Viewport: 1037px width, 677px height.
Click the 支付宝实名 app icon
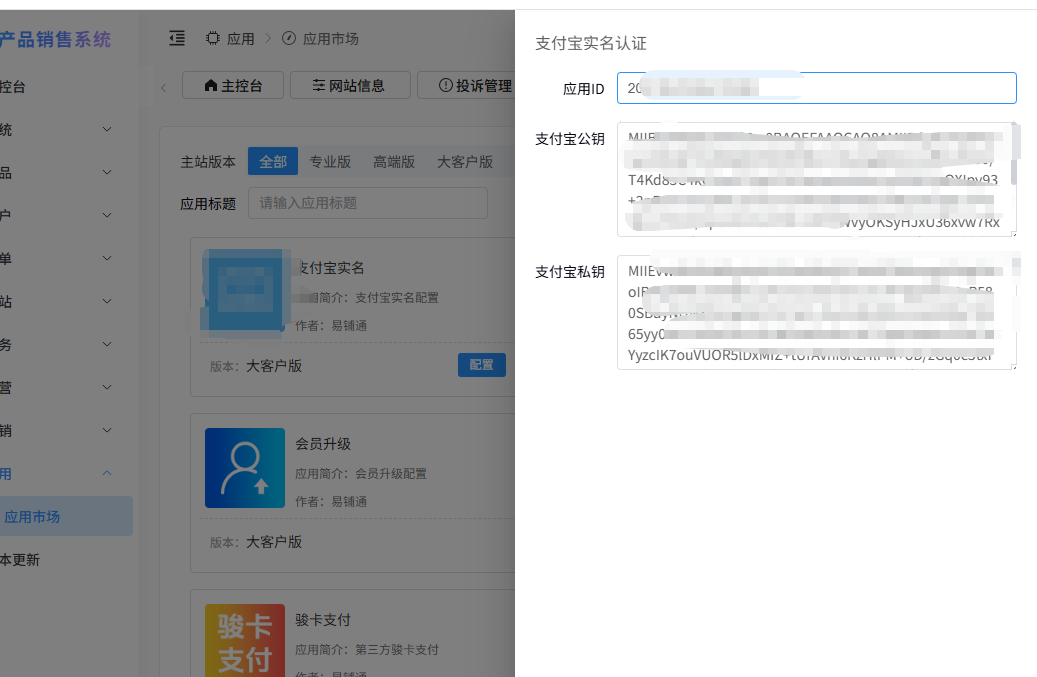click(244, 291)
